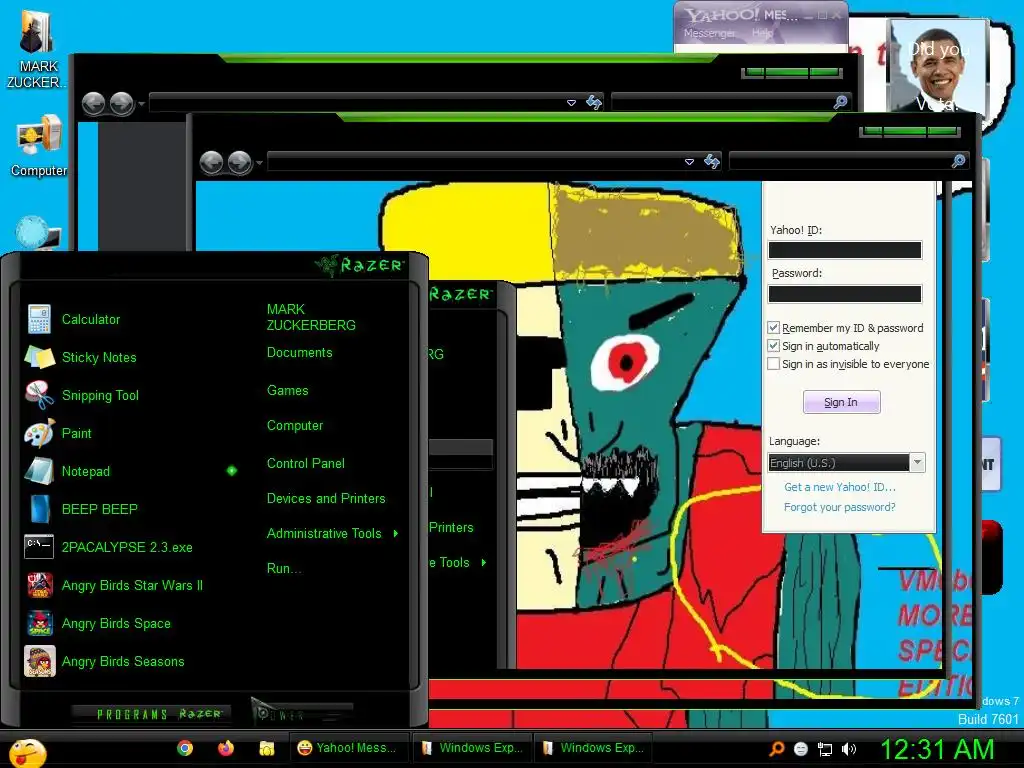
Task: Open the BEEP BEEP program icon
Action: pyautogui.click(x=39, y=509)
